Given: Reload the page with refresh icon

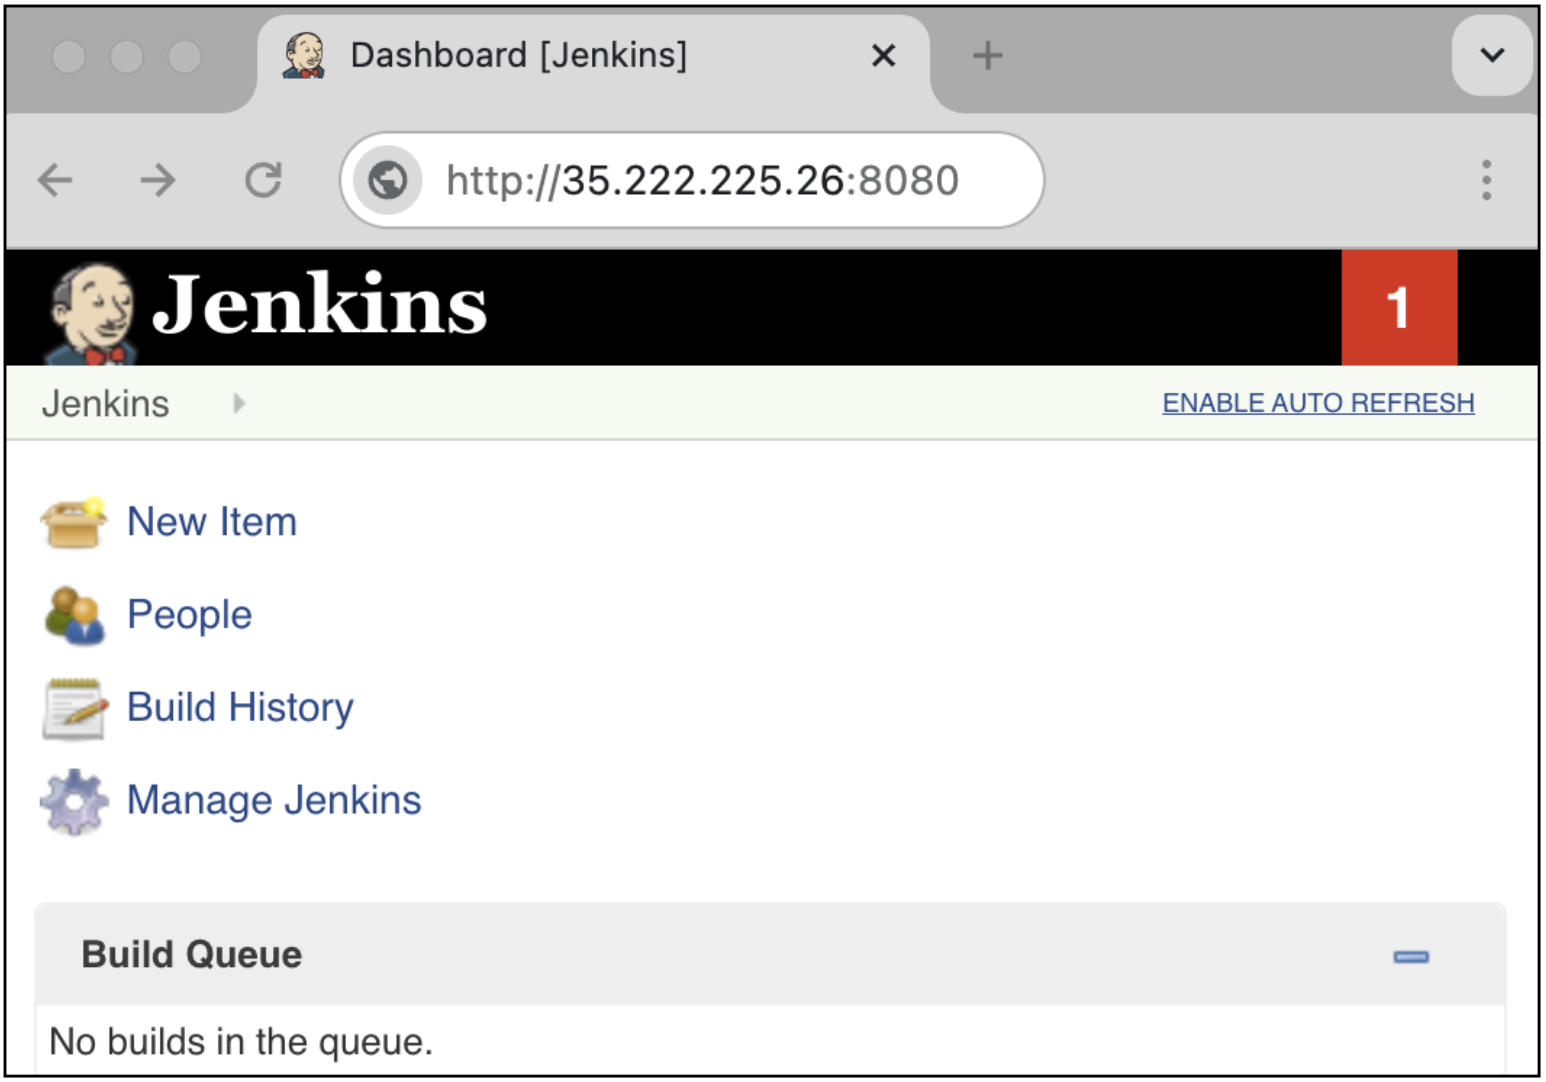Looking at the screenshot, I should click(263, 181).
